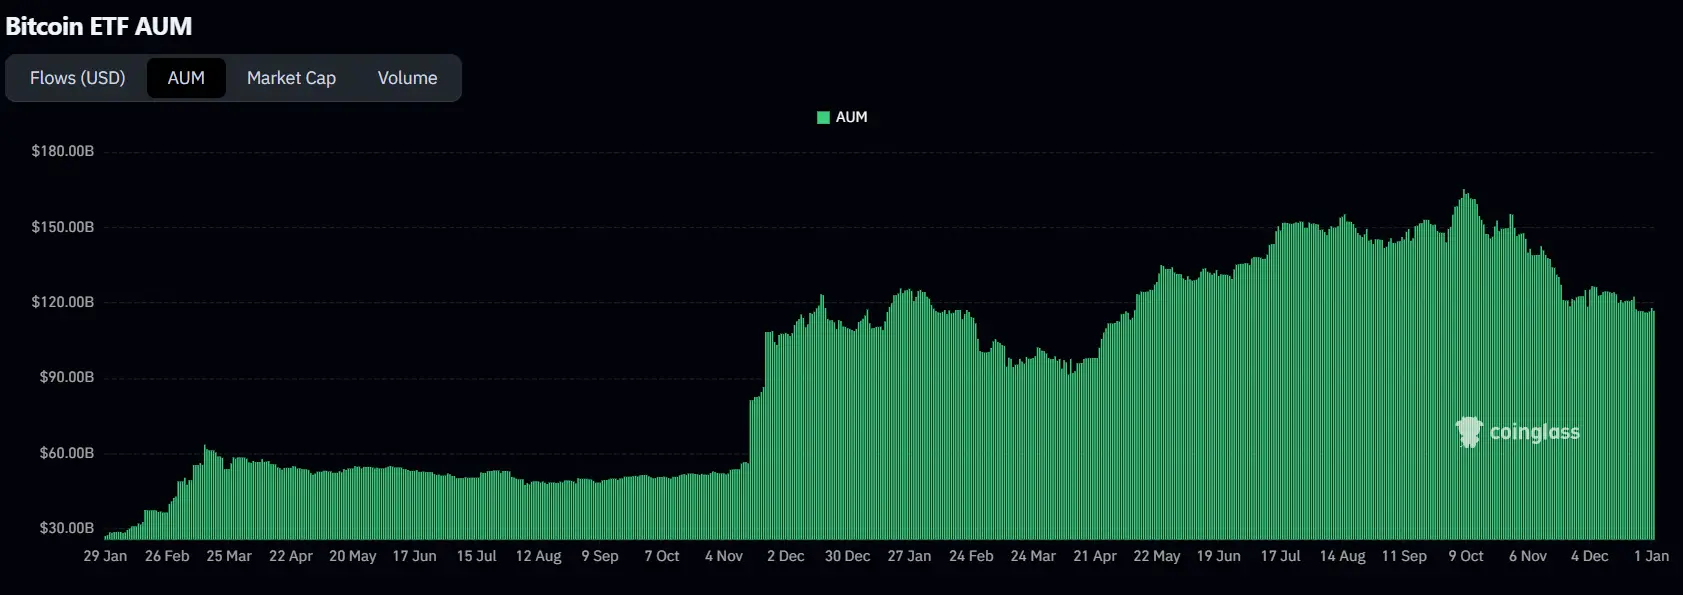Viewport: 1683px width, 595px height.
Task: Select the 1 Jan date label
Action: tap(1651, 556)
